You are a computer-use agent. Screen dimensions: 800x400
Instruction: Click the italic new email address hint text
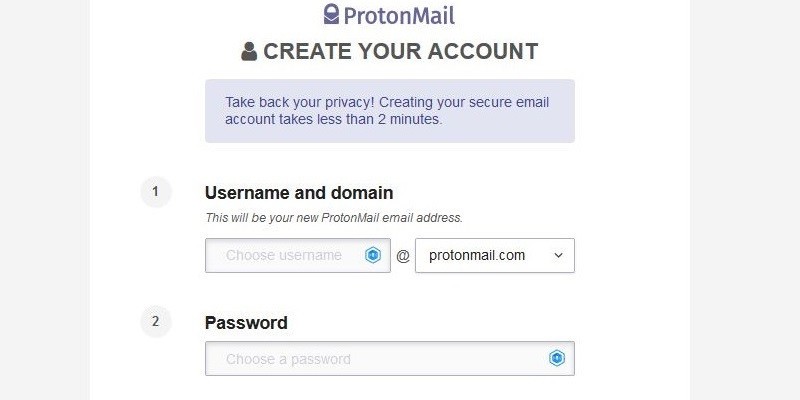(x=333, y=217)
